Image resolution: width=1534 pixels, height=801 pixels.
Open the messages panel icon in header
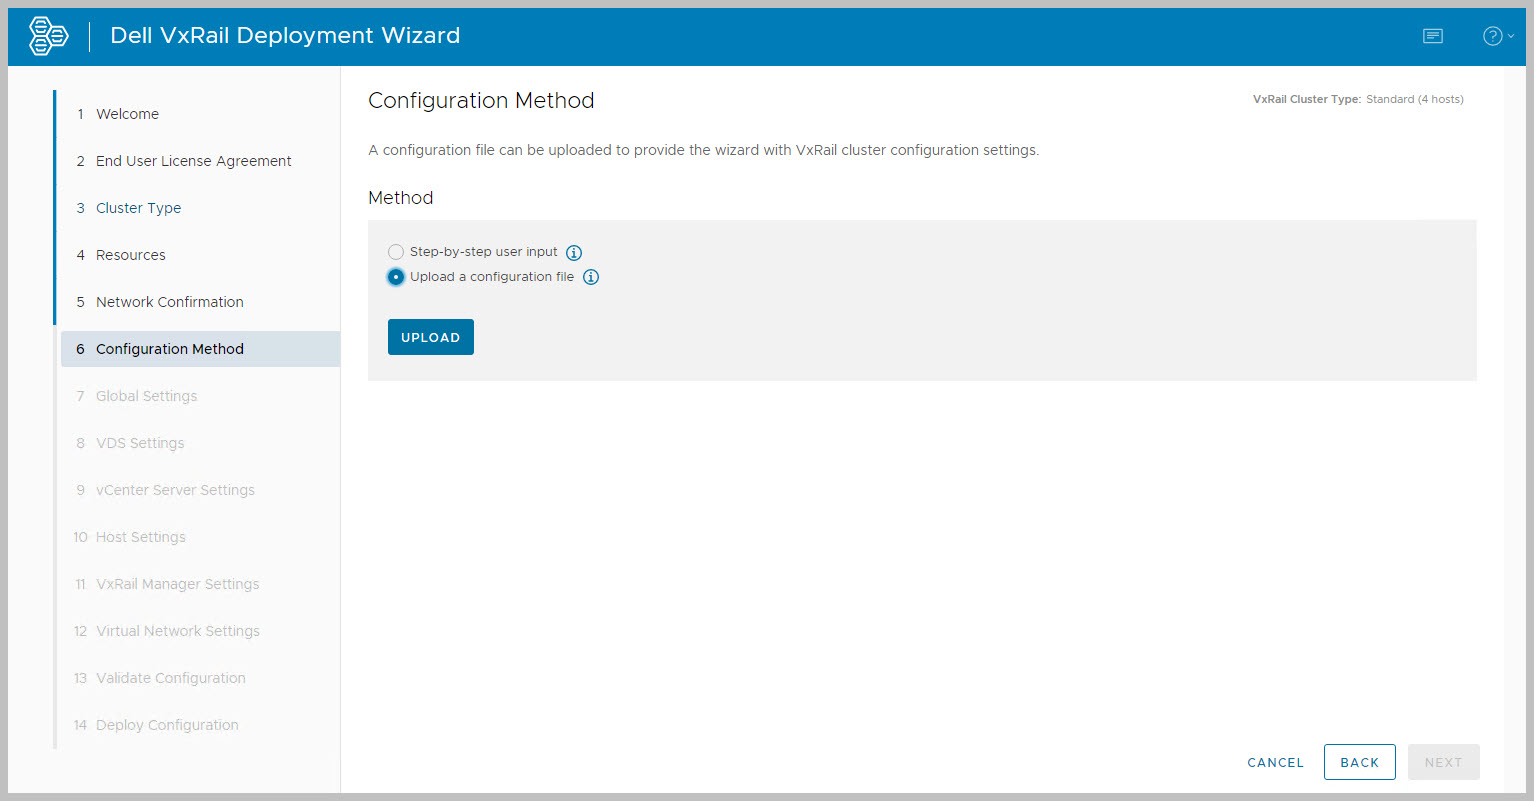[x=1433, y=36]
